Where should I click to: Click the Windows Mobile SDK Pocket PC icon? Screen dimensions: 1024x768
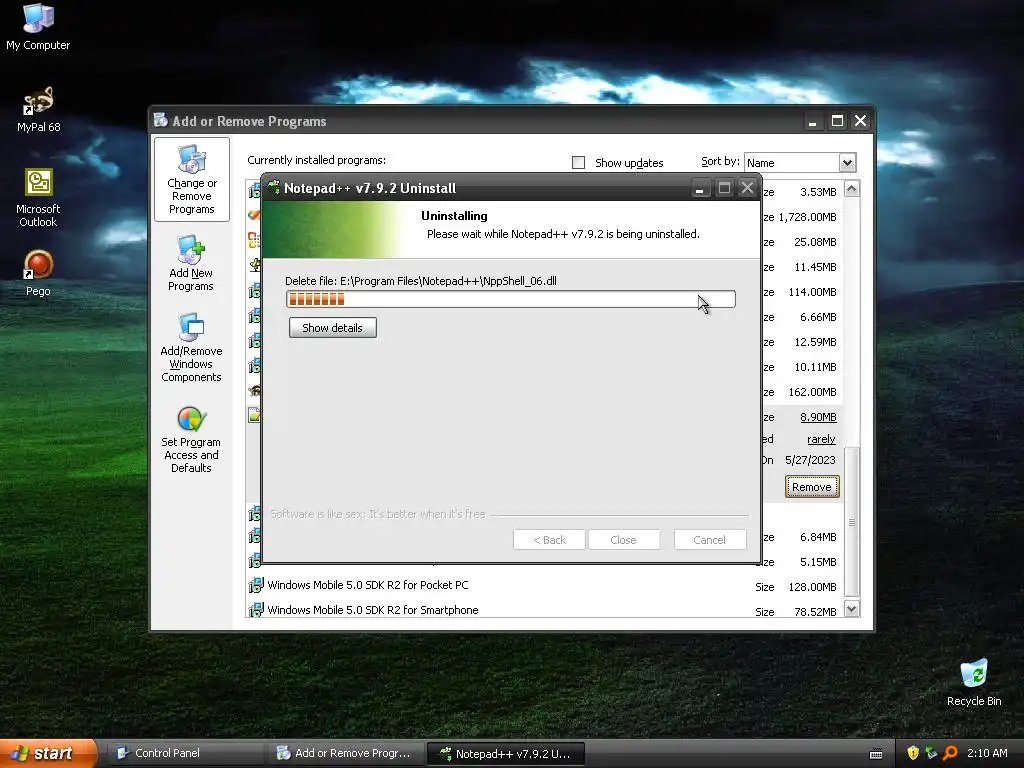click(x=255, y=586)
